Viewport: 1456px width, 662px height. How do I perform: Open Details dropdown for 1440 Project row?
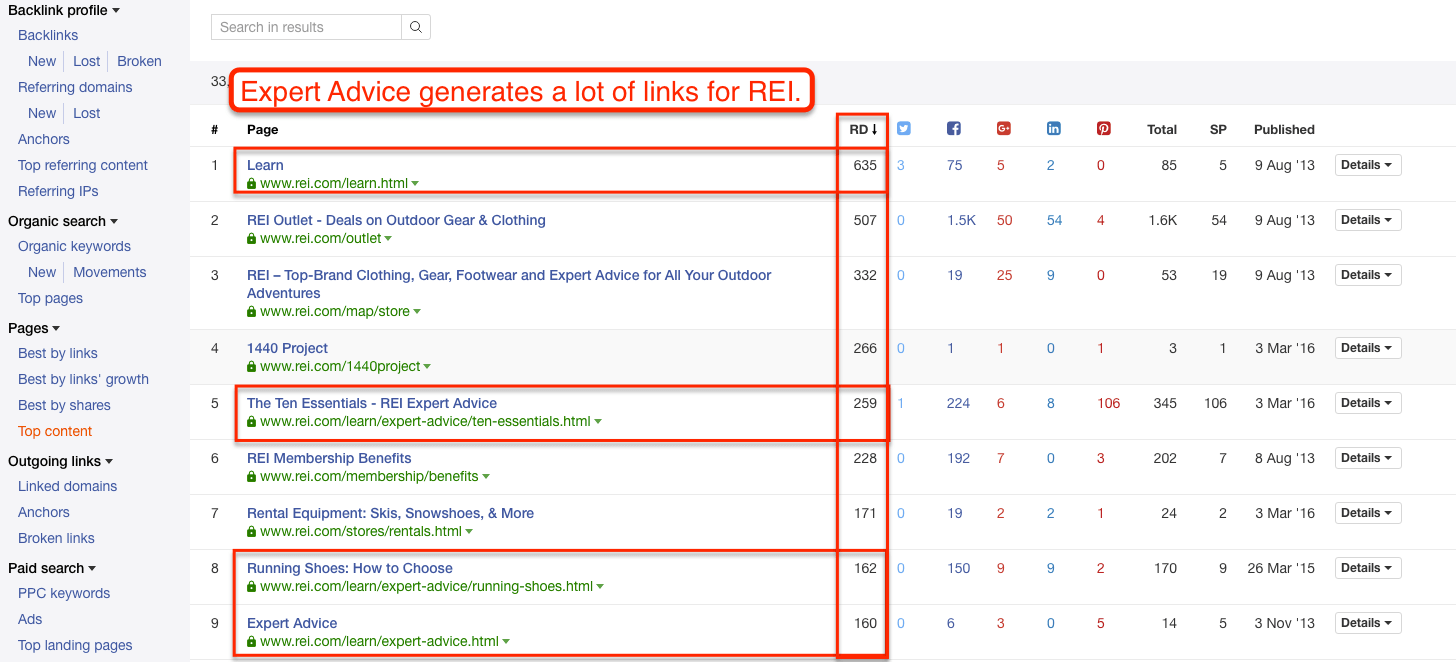(x=1367, y=348)
